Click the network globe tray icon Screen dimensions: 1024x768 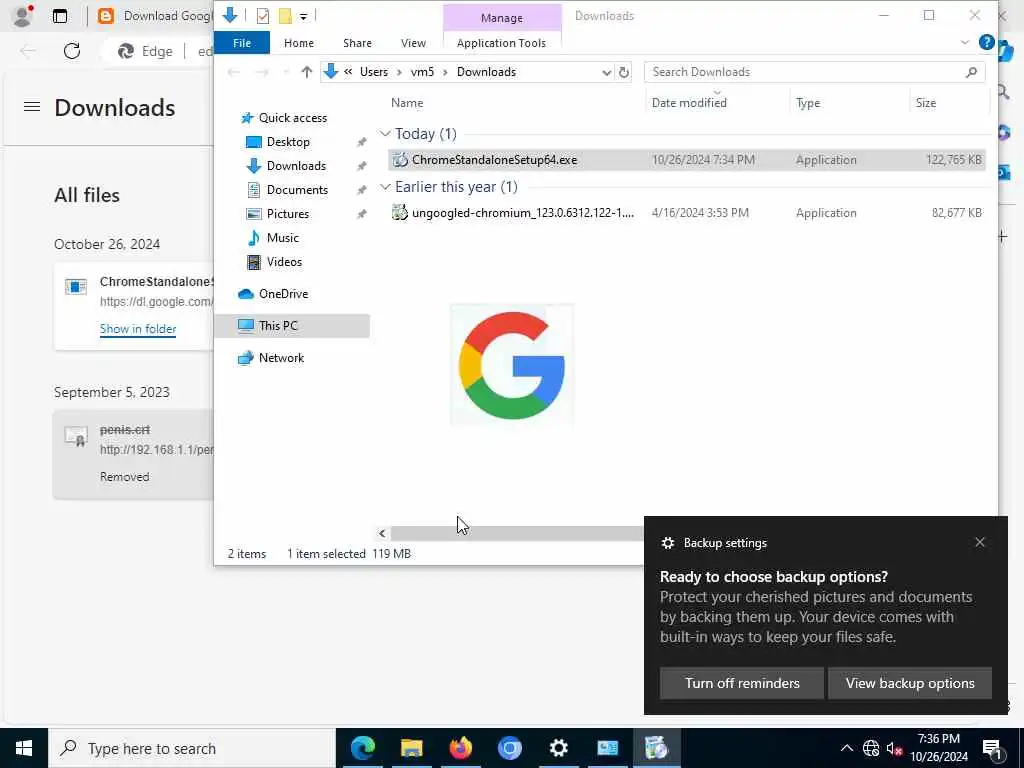[x=871, y=748]
